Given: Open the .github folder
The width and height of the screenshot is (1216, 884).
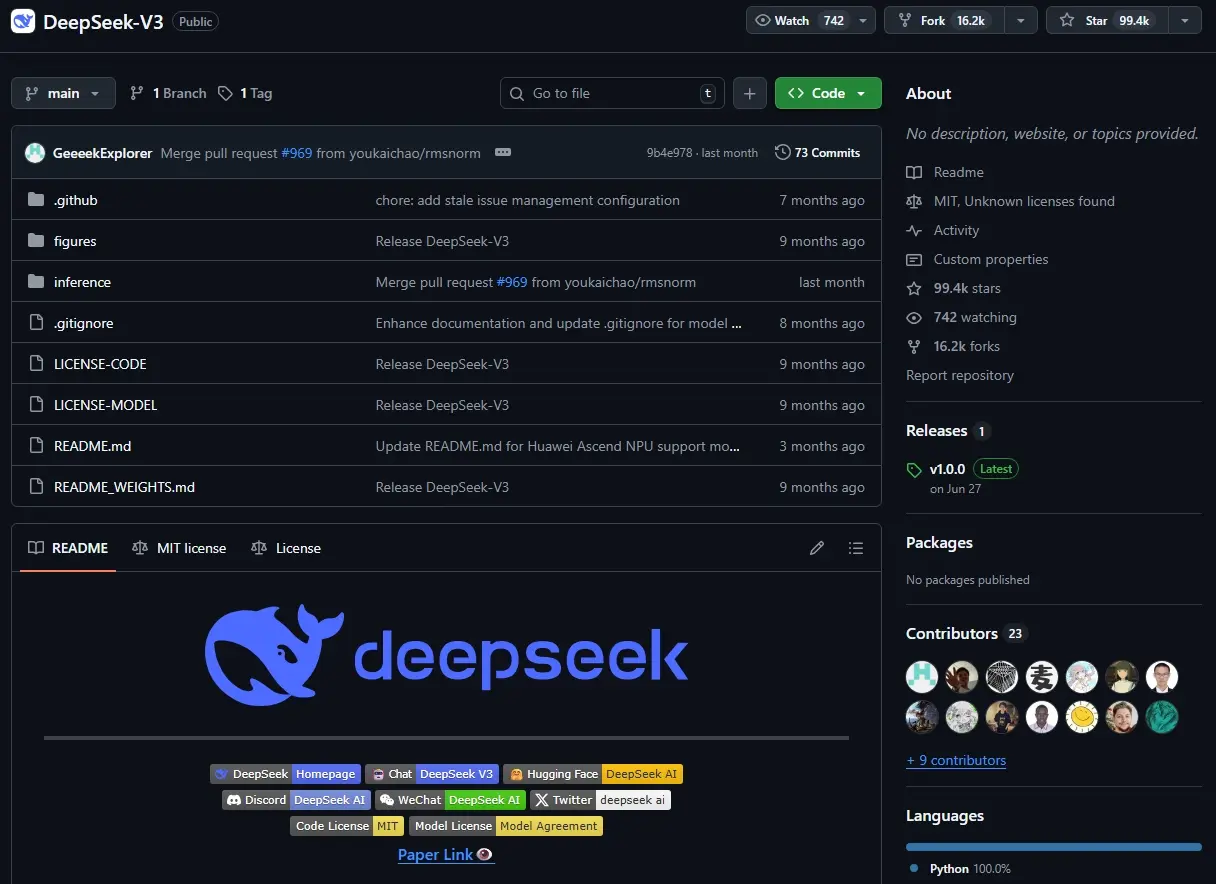Looking at the screenshot, I should pos(76,200).
